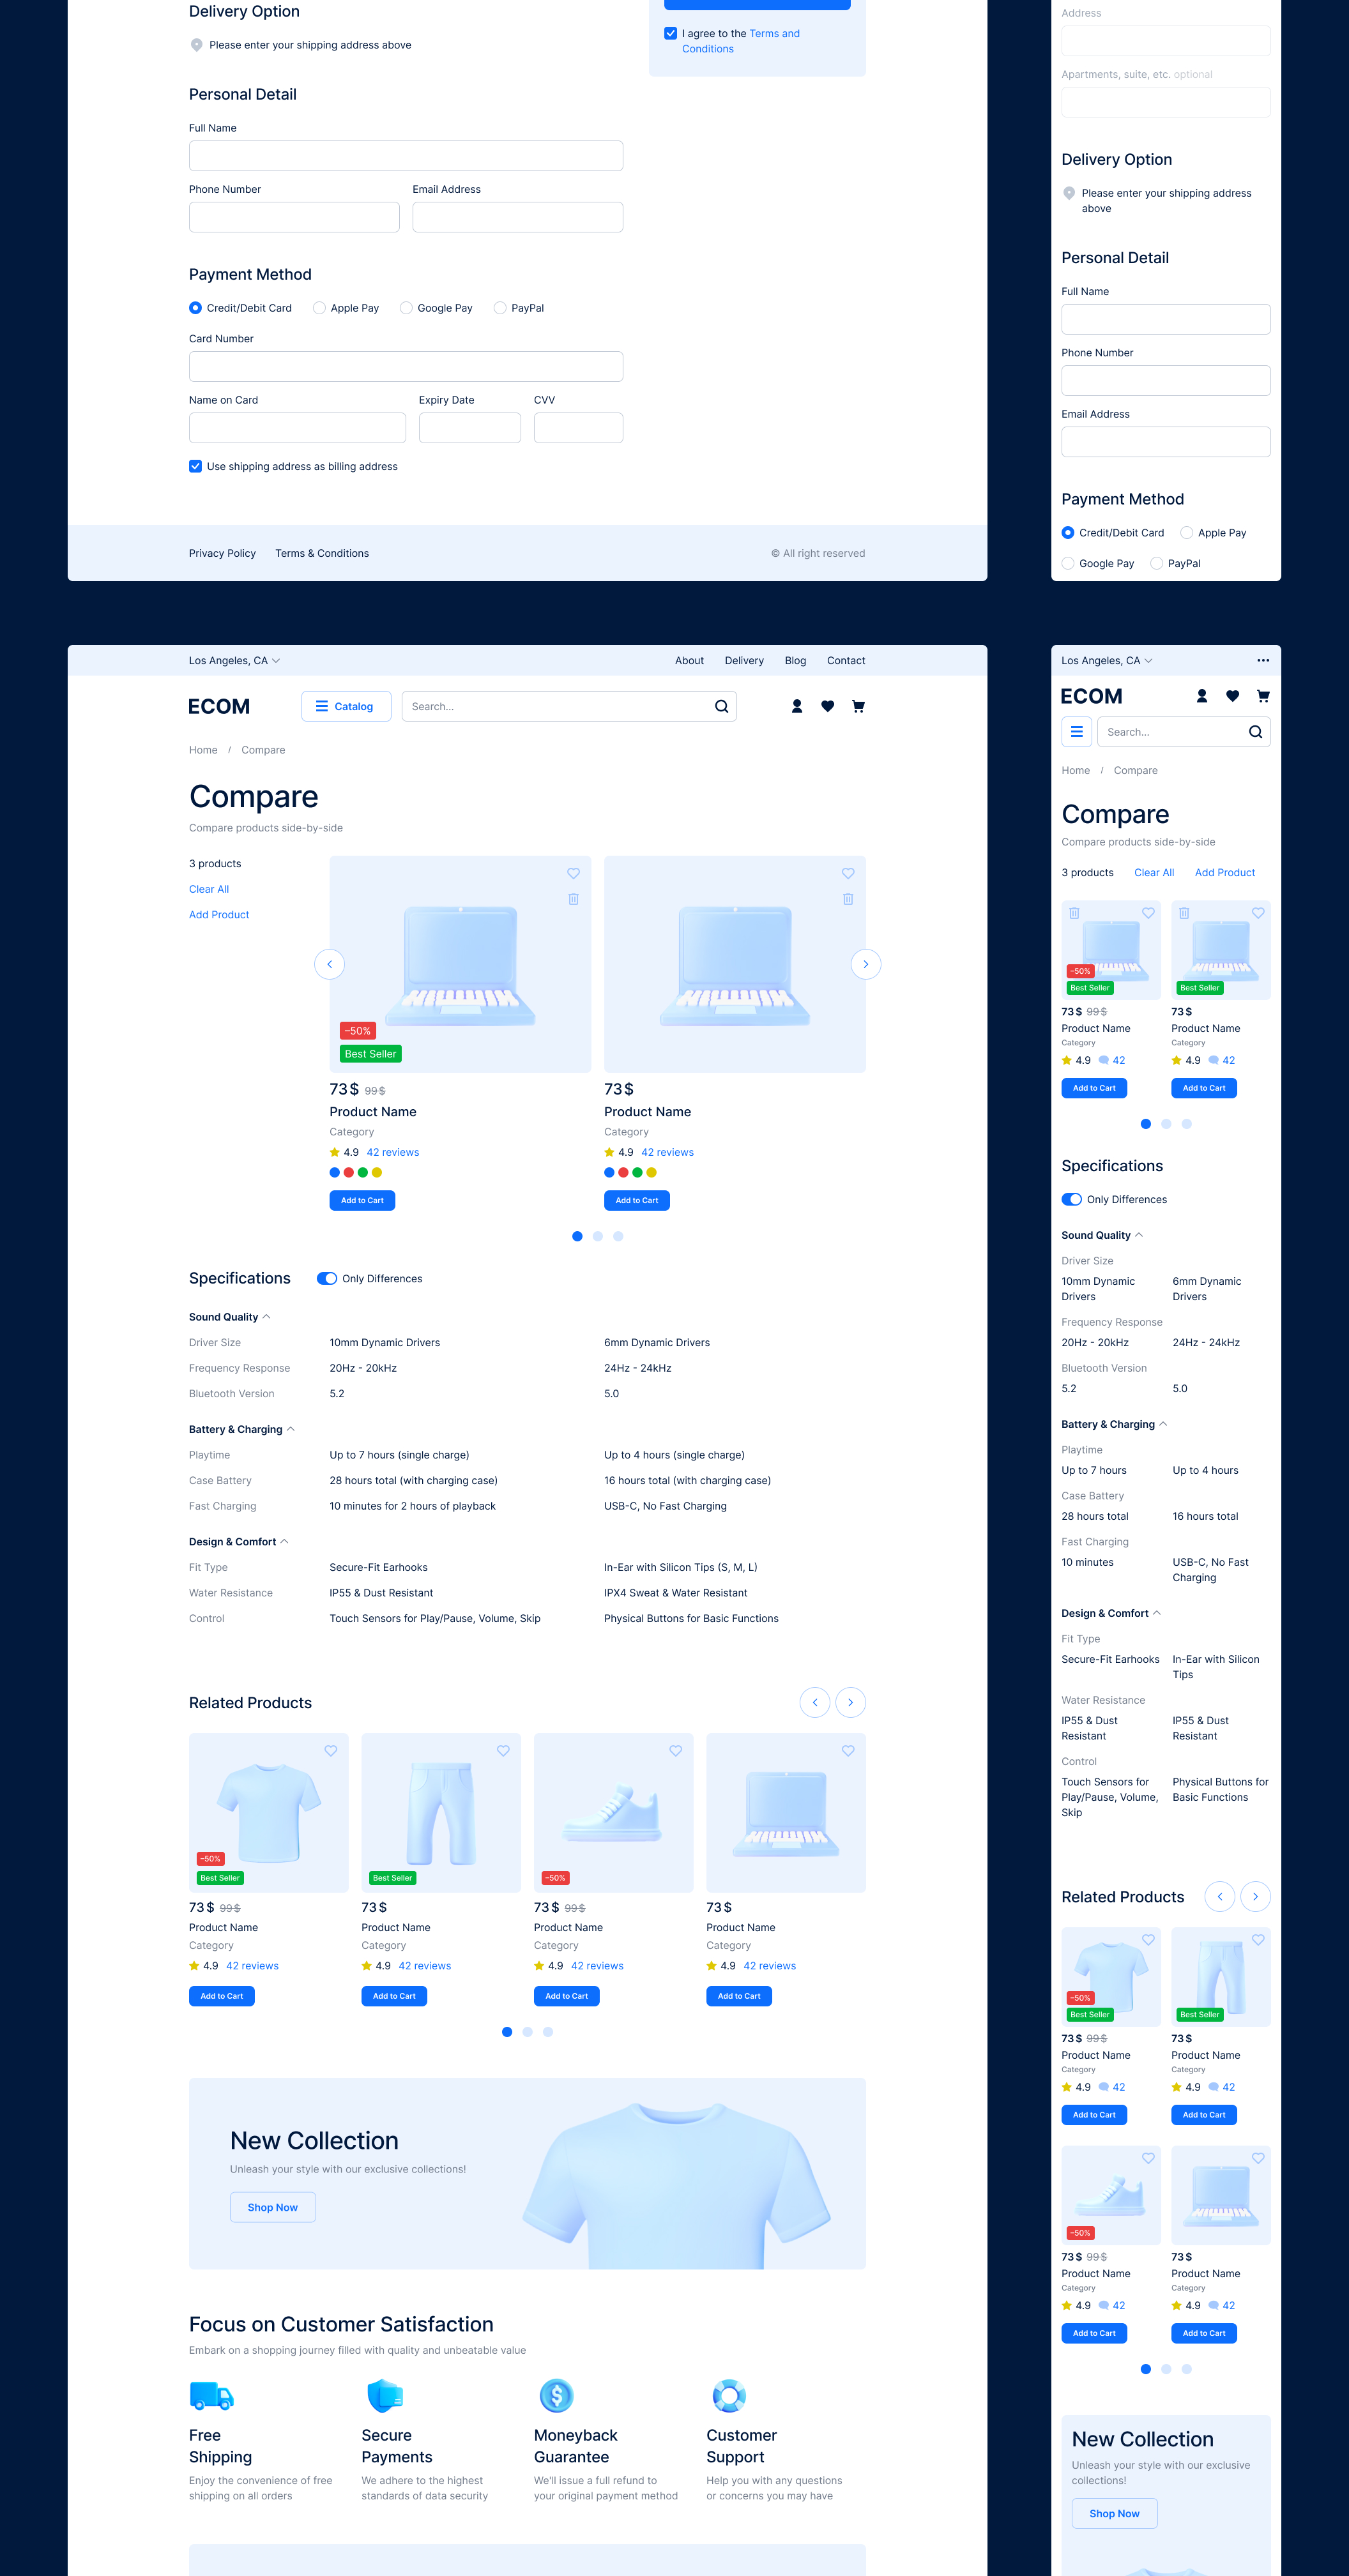The width and height of the screenshot is (1349, 2576).
Task: Select the Apple Pay payment option
Action: [x=319, y=307]
